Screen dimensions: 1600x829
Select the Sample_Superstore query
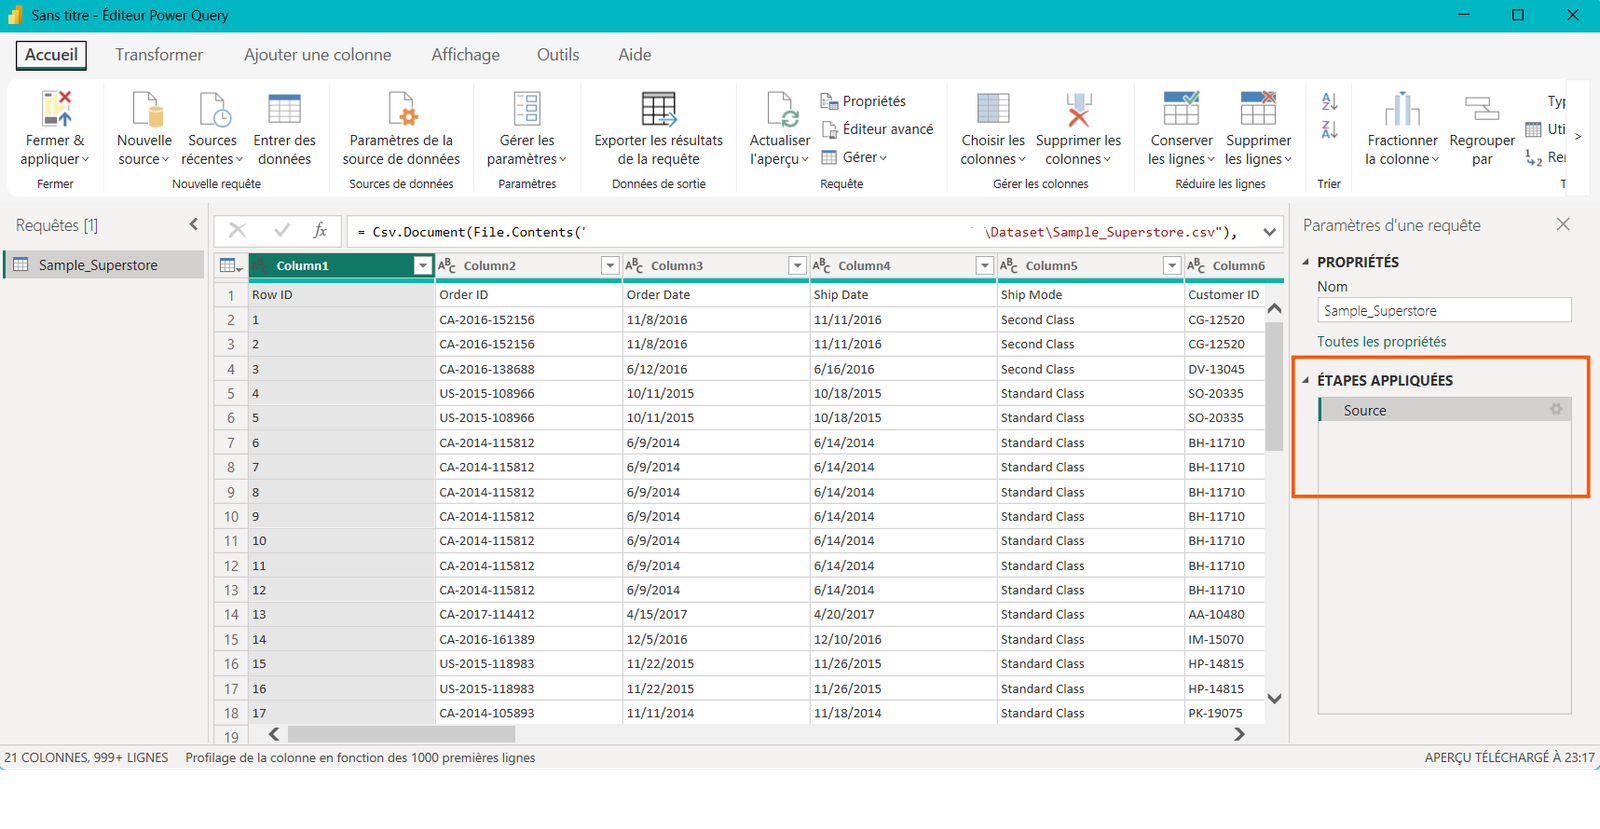(104, 265)
